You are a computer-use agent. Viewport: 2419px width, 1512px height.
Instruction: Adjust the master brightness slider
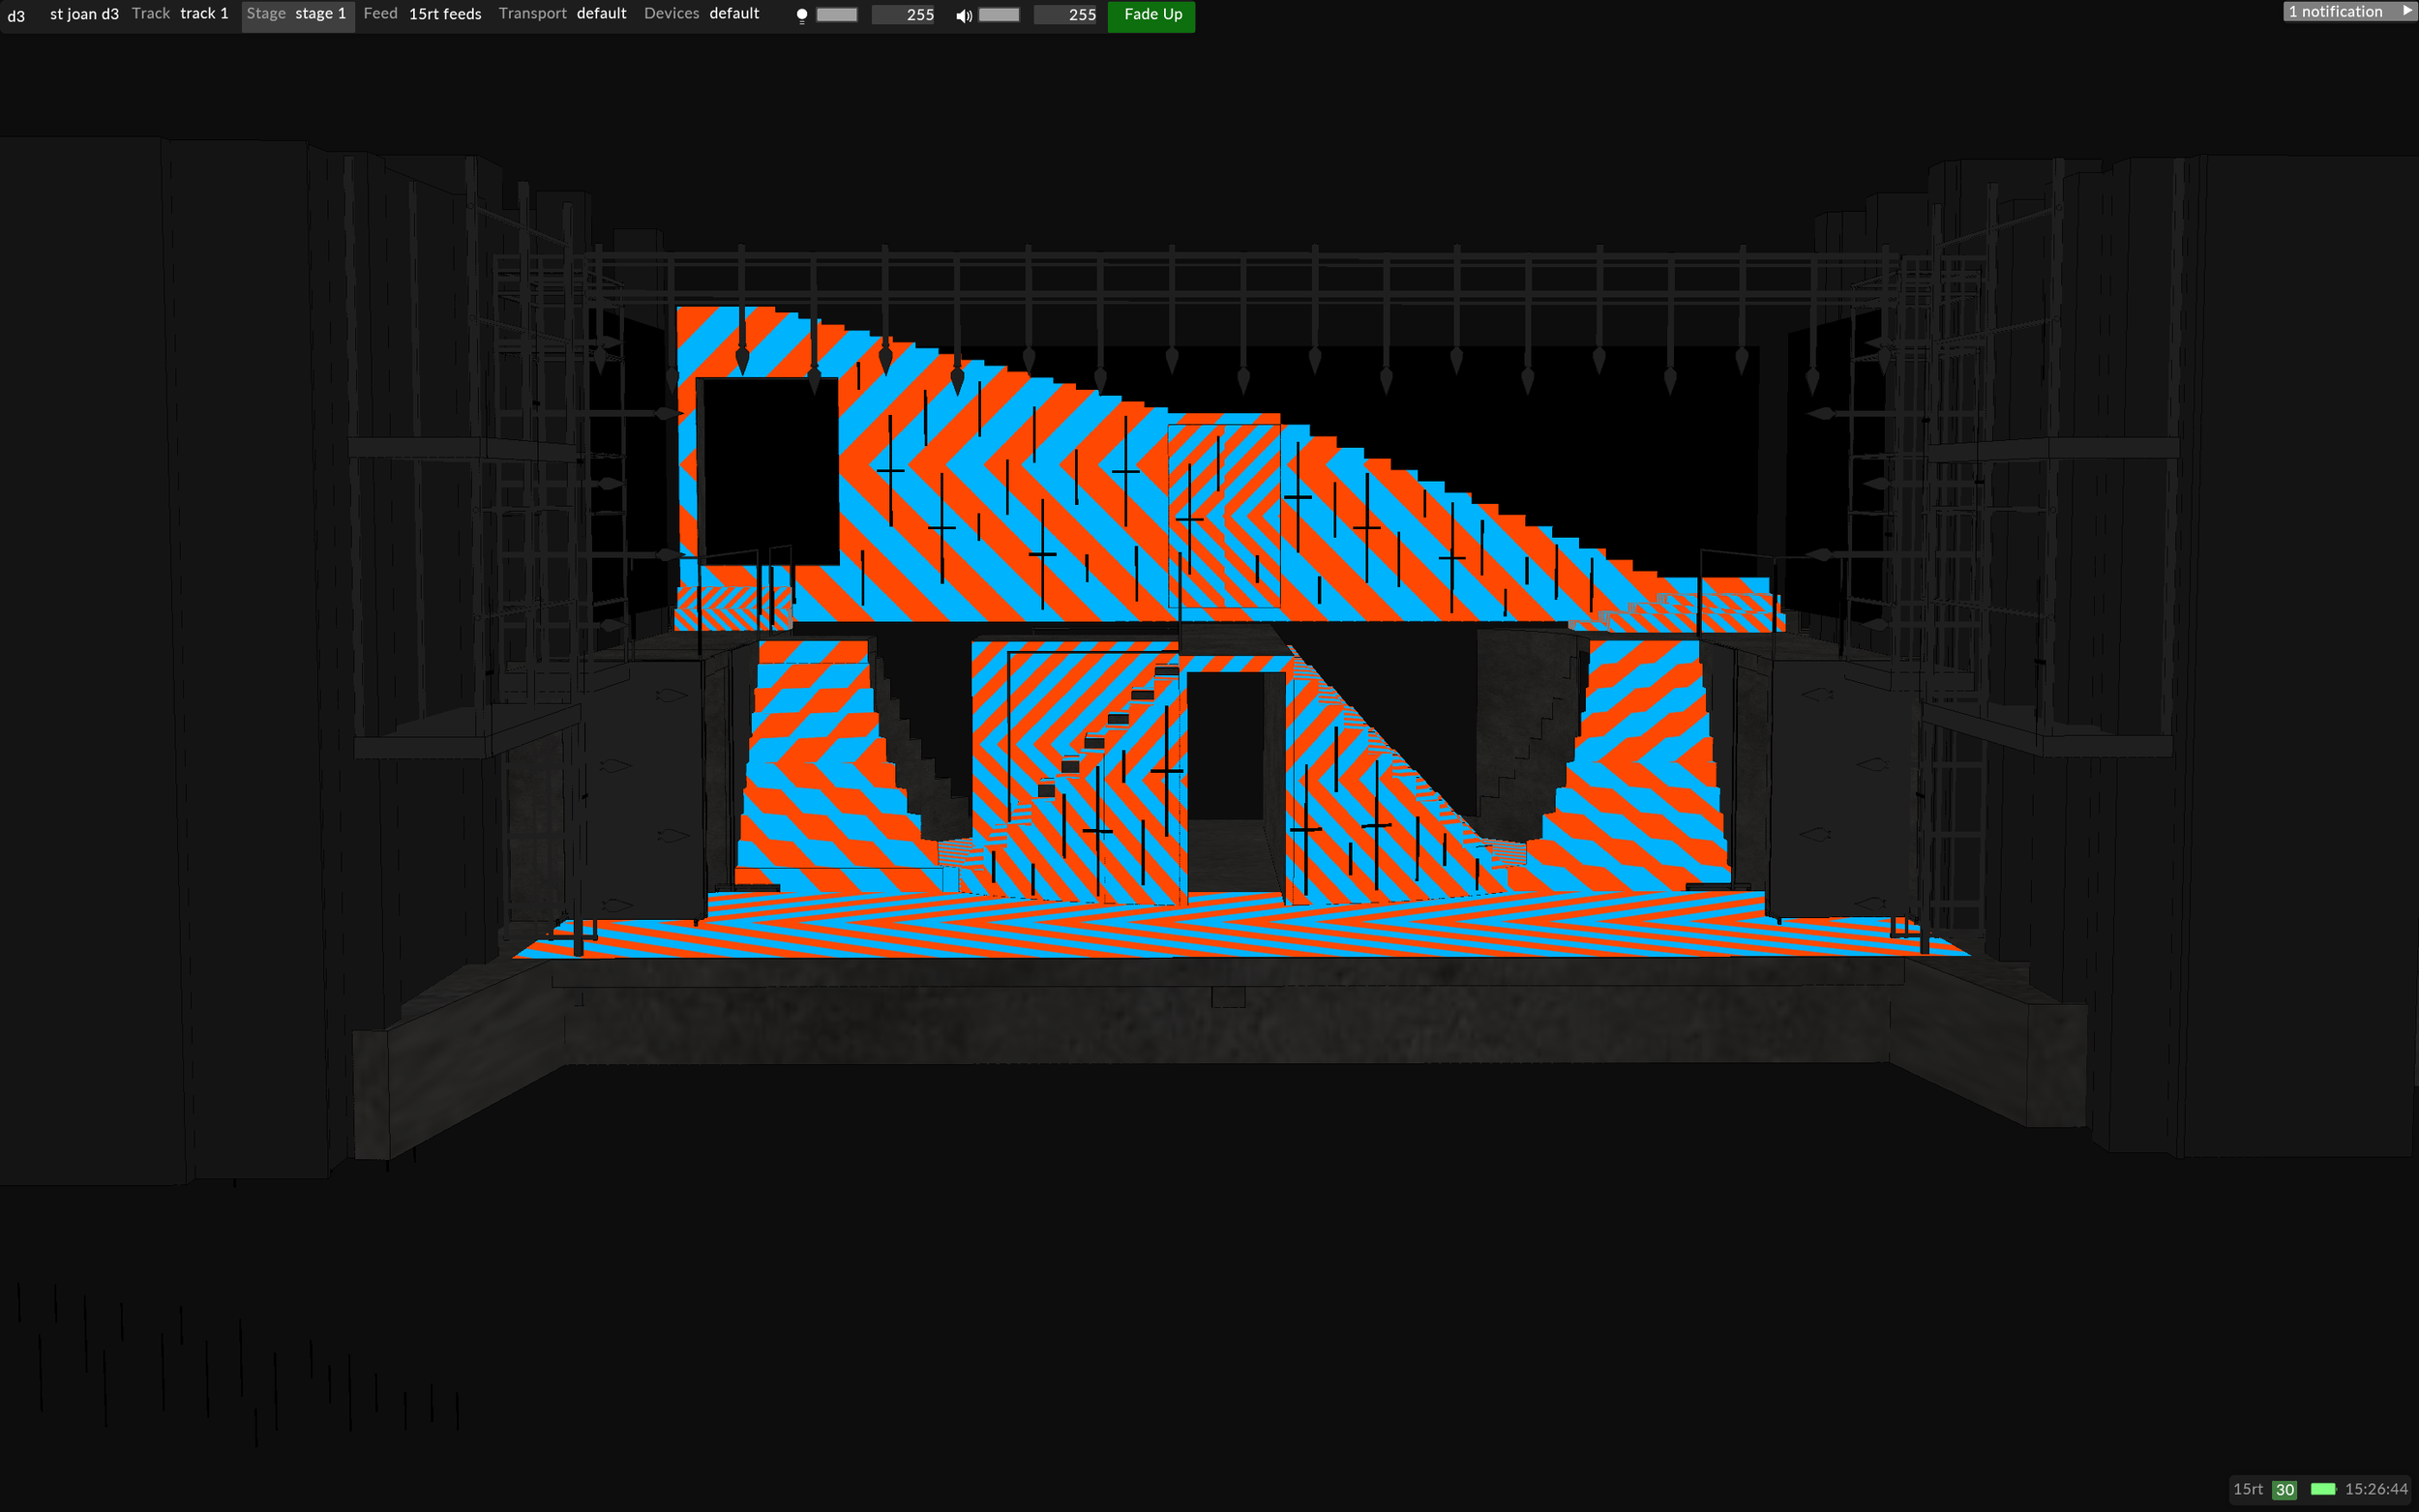click(837, 15)
